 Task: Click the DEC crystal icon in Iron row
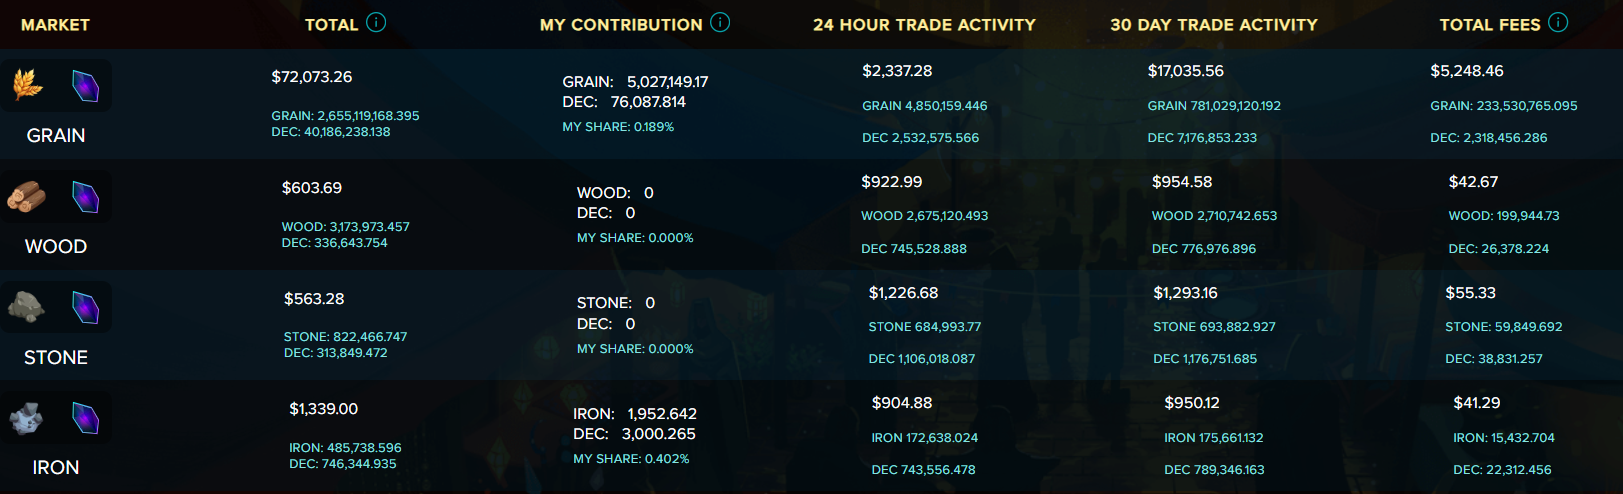(x=86, y=418)
